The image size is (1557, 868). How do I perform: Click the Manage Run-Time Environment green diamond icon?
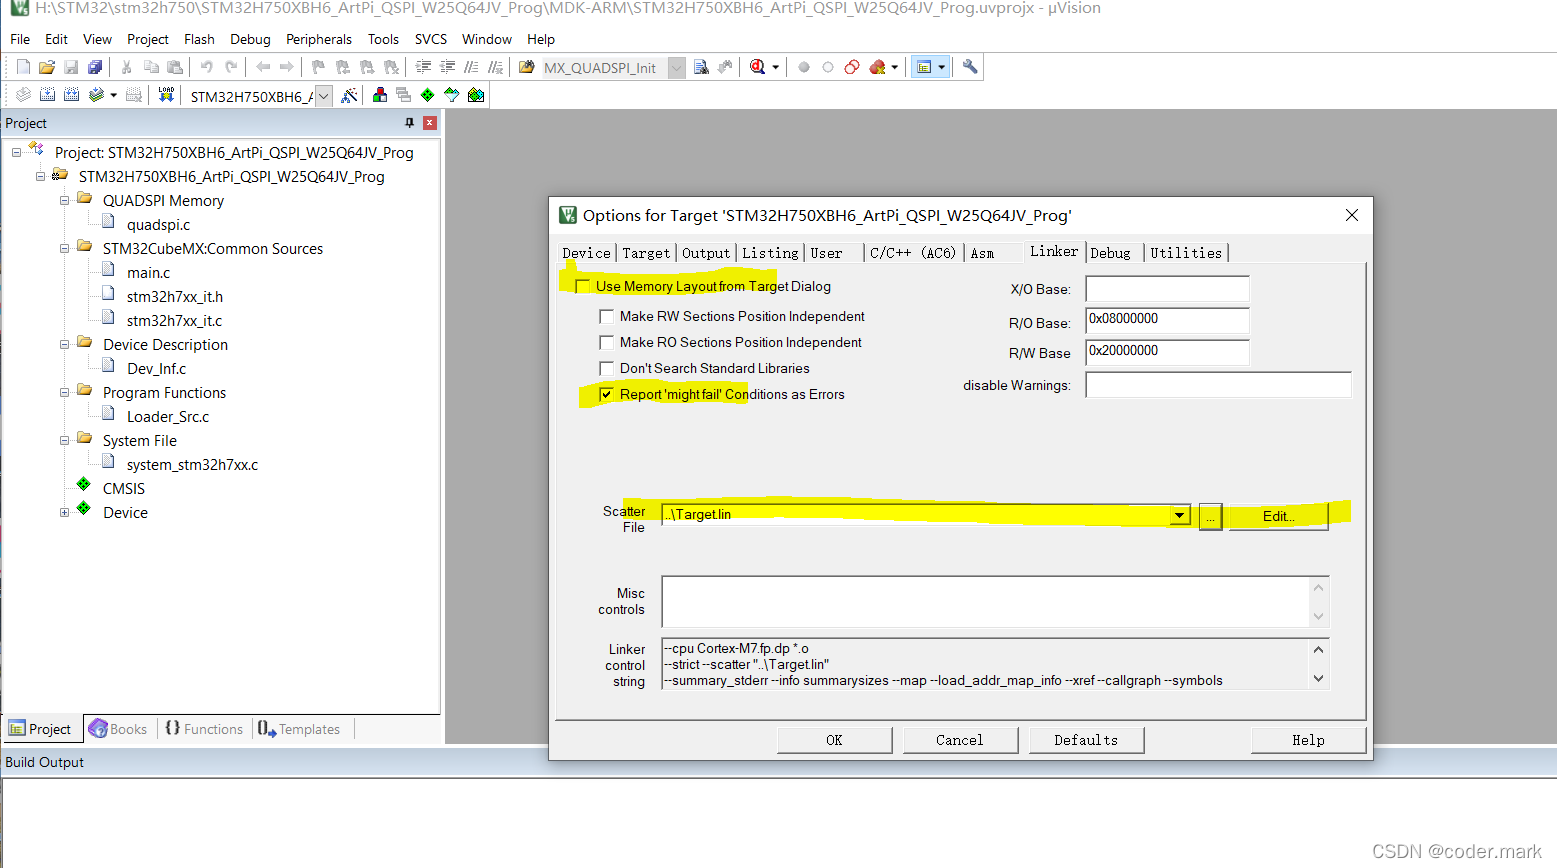(427, 95)
